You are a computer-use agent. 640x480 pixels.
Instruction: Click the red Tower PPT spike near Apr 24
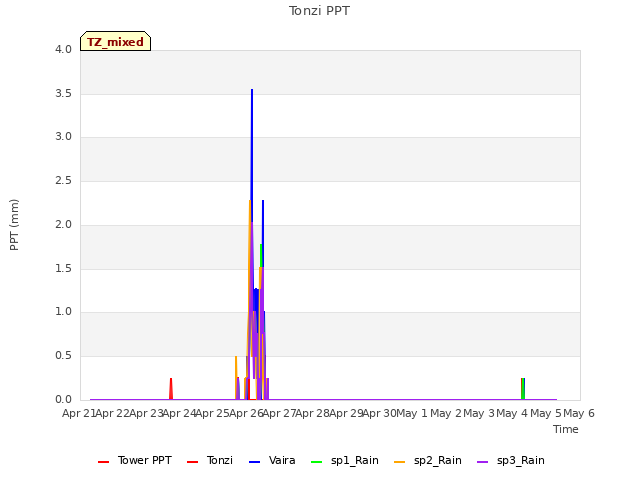click(171, 389)
